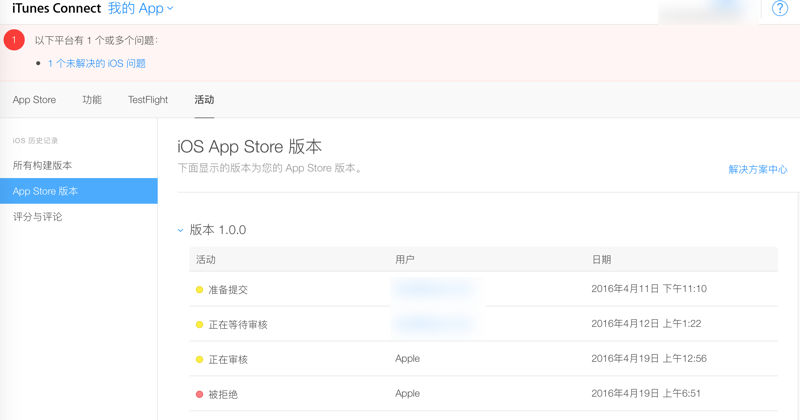Click the red dot beside 被拒绝
The height and width of the screenshot is (420, 800).
200,394
